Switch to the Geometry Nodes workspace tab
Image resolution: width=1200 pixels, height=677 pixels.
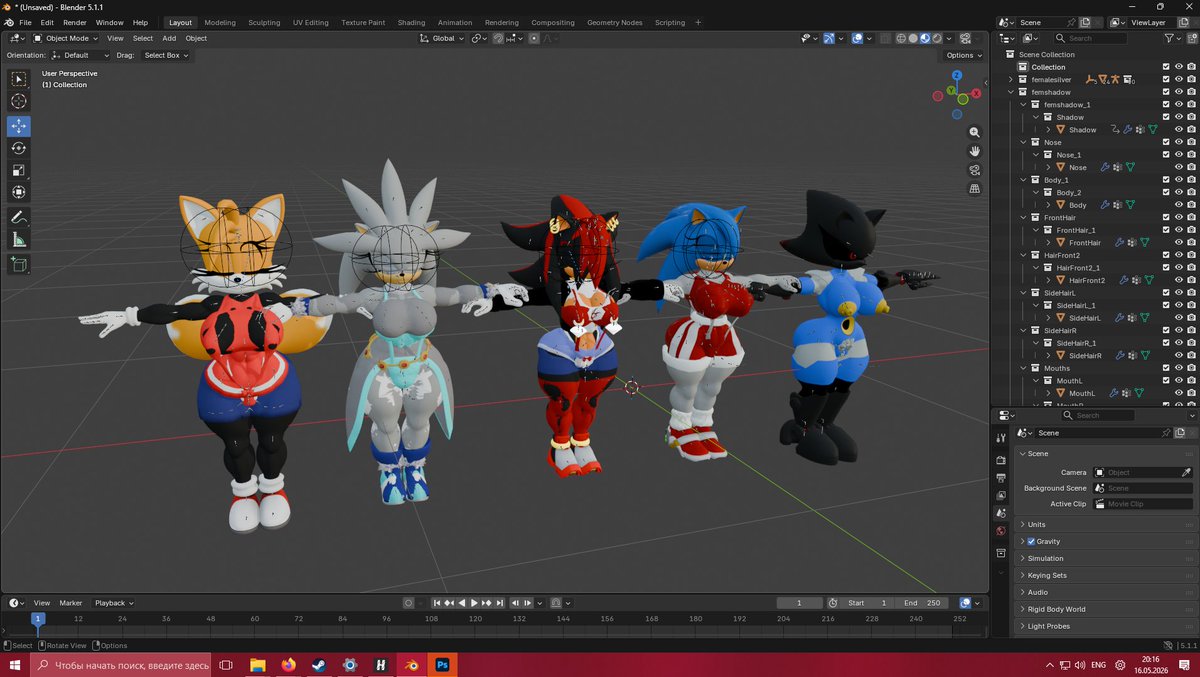click(x=615, y=22)
